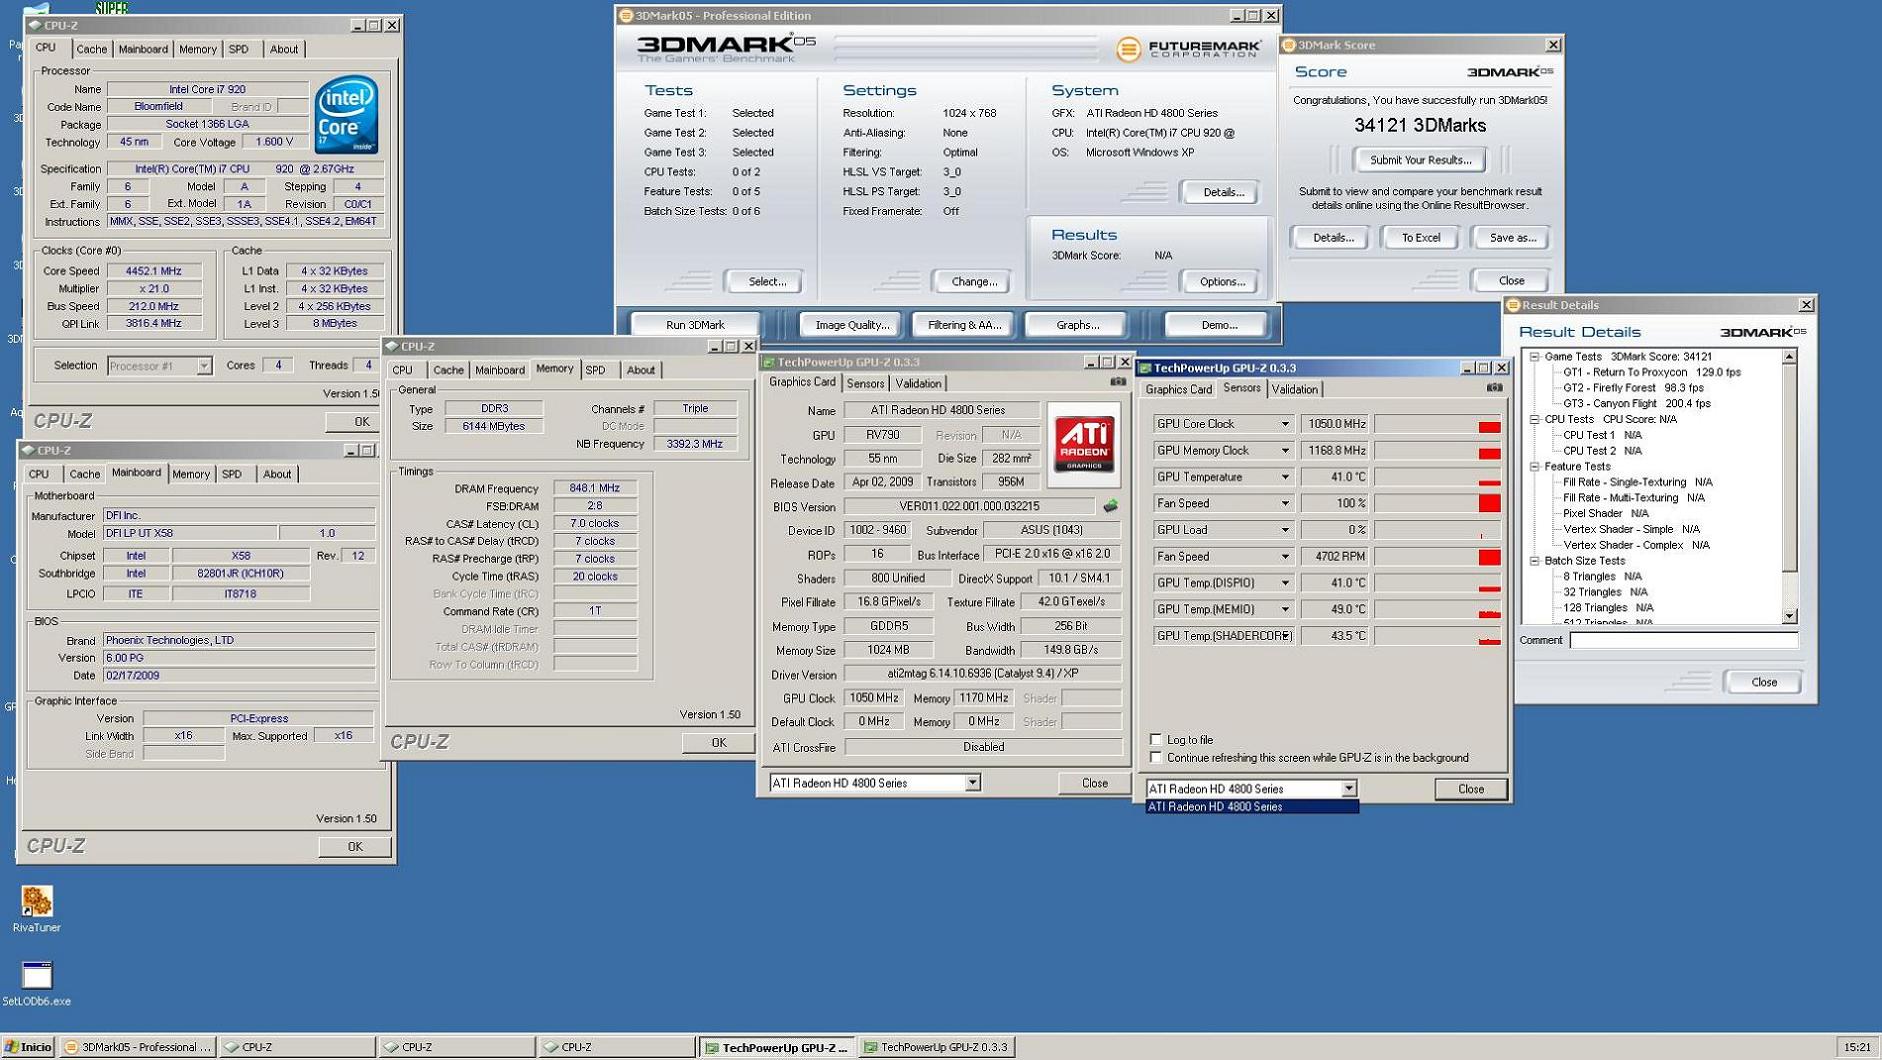Open the Processor #1 selection dropdown in CPU-Z

click(204, 366)
